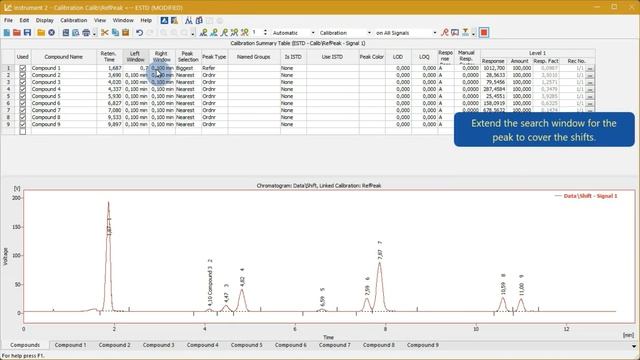Click the New calibration file icon
640x360 pixels.
point(7,33)
